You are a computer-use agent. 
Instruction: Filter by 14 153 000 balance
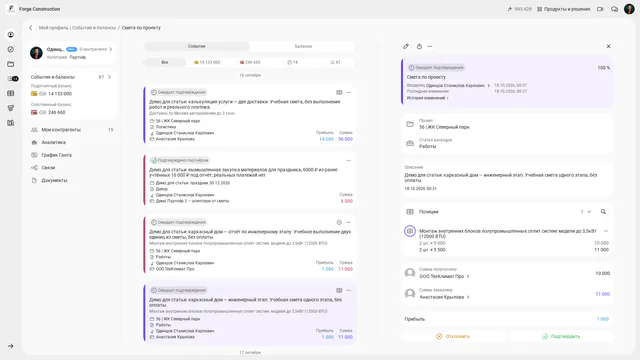(x=207, y=62)
